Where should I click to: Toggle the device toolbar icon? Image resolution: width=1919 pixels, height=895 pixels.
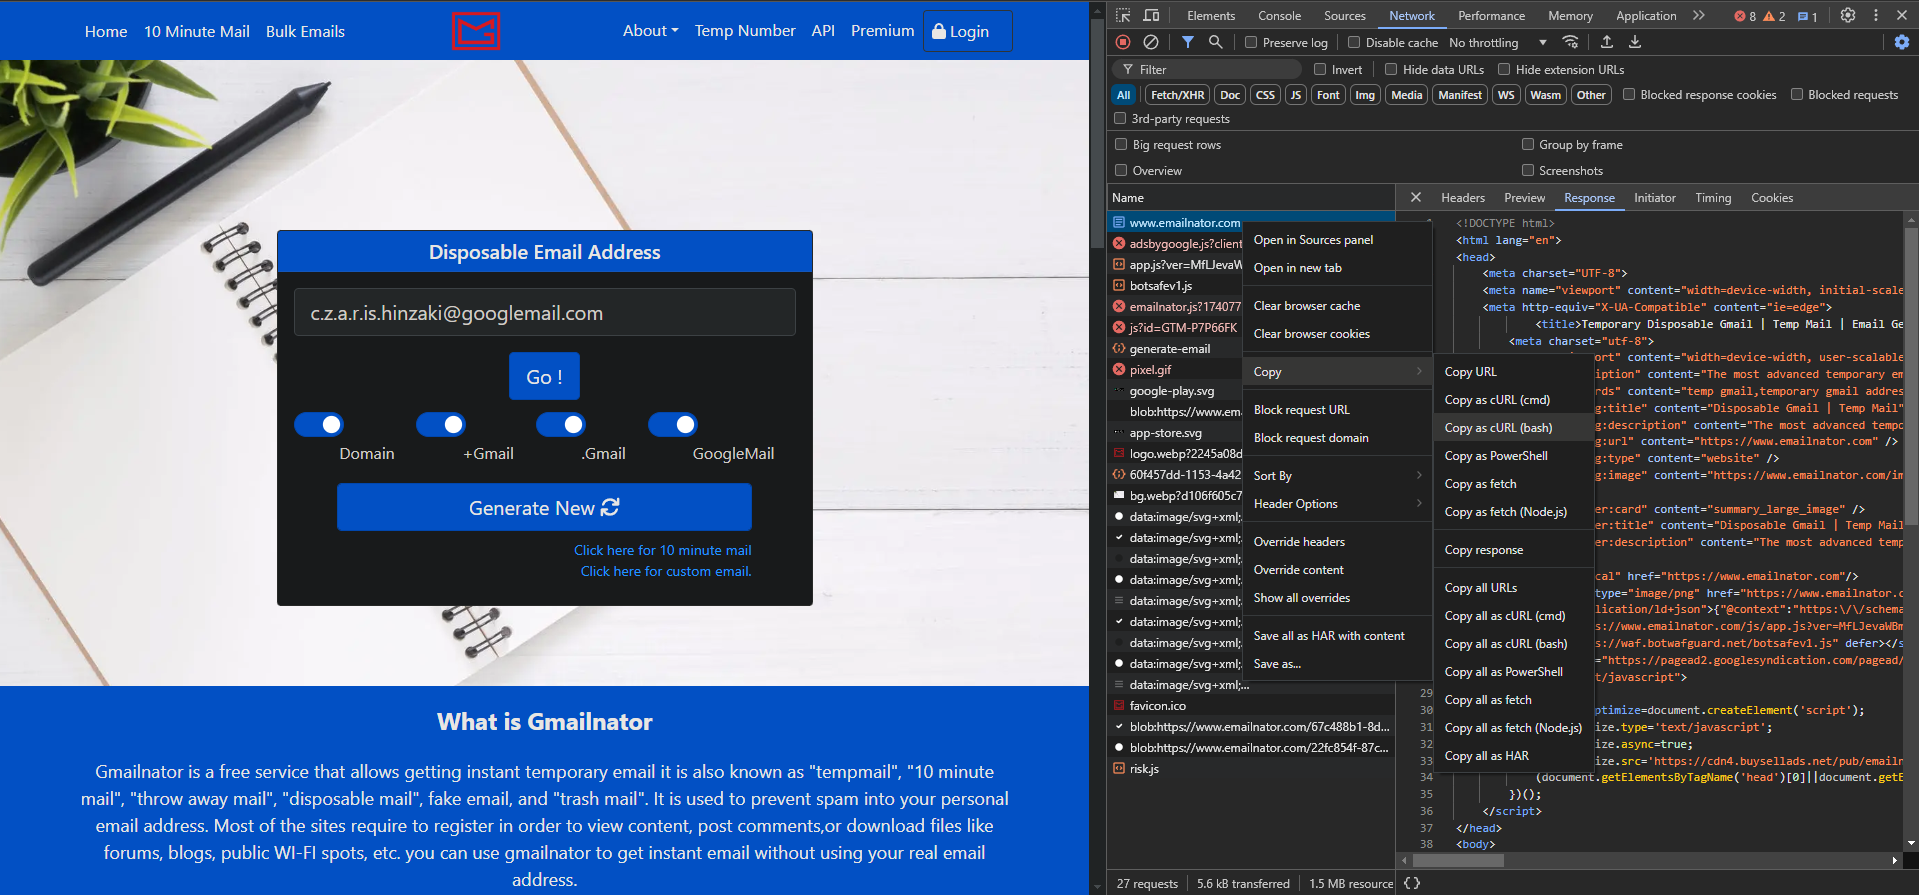coord(1151,15)
